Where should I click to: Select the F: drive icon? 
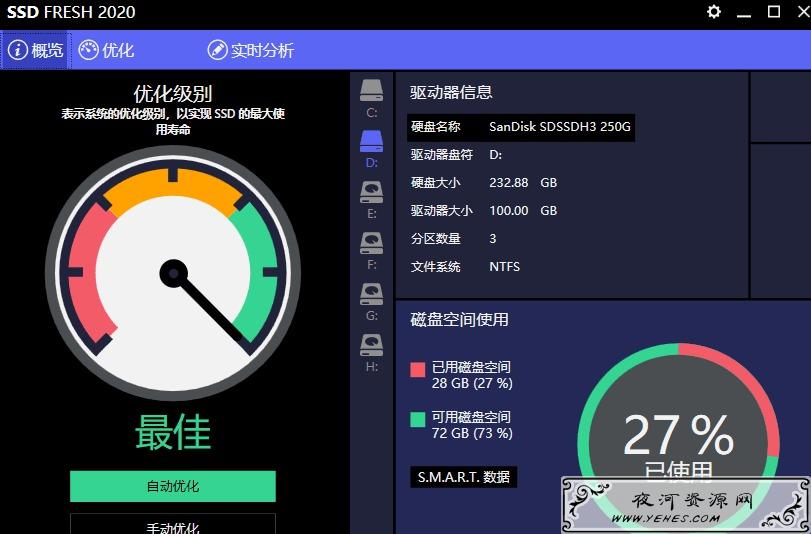[x=371, y=243]
